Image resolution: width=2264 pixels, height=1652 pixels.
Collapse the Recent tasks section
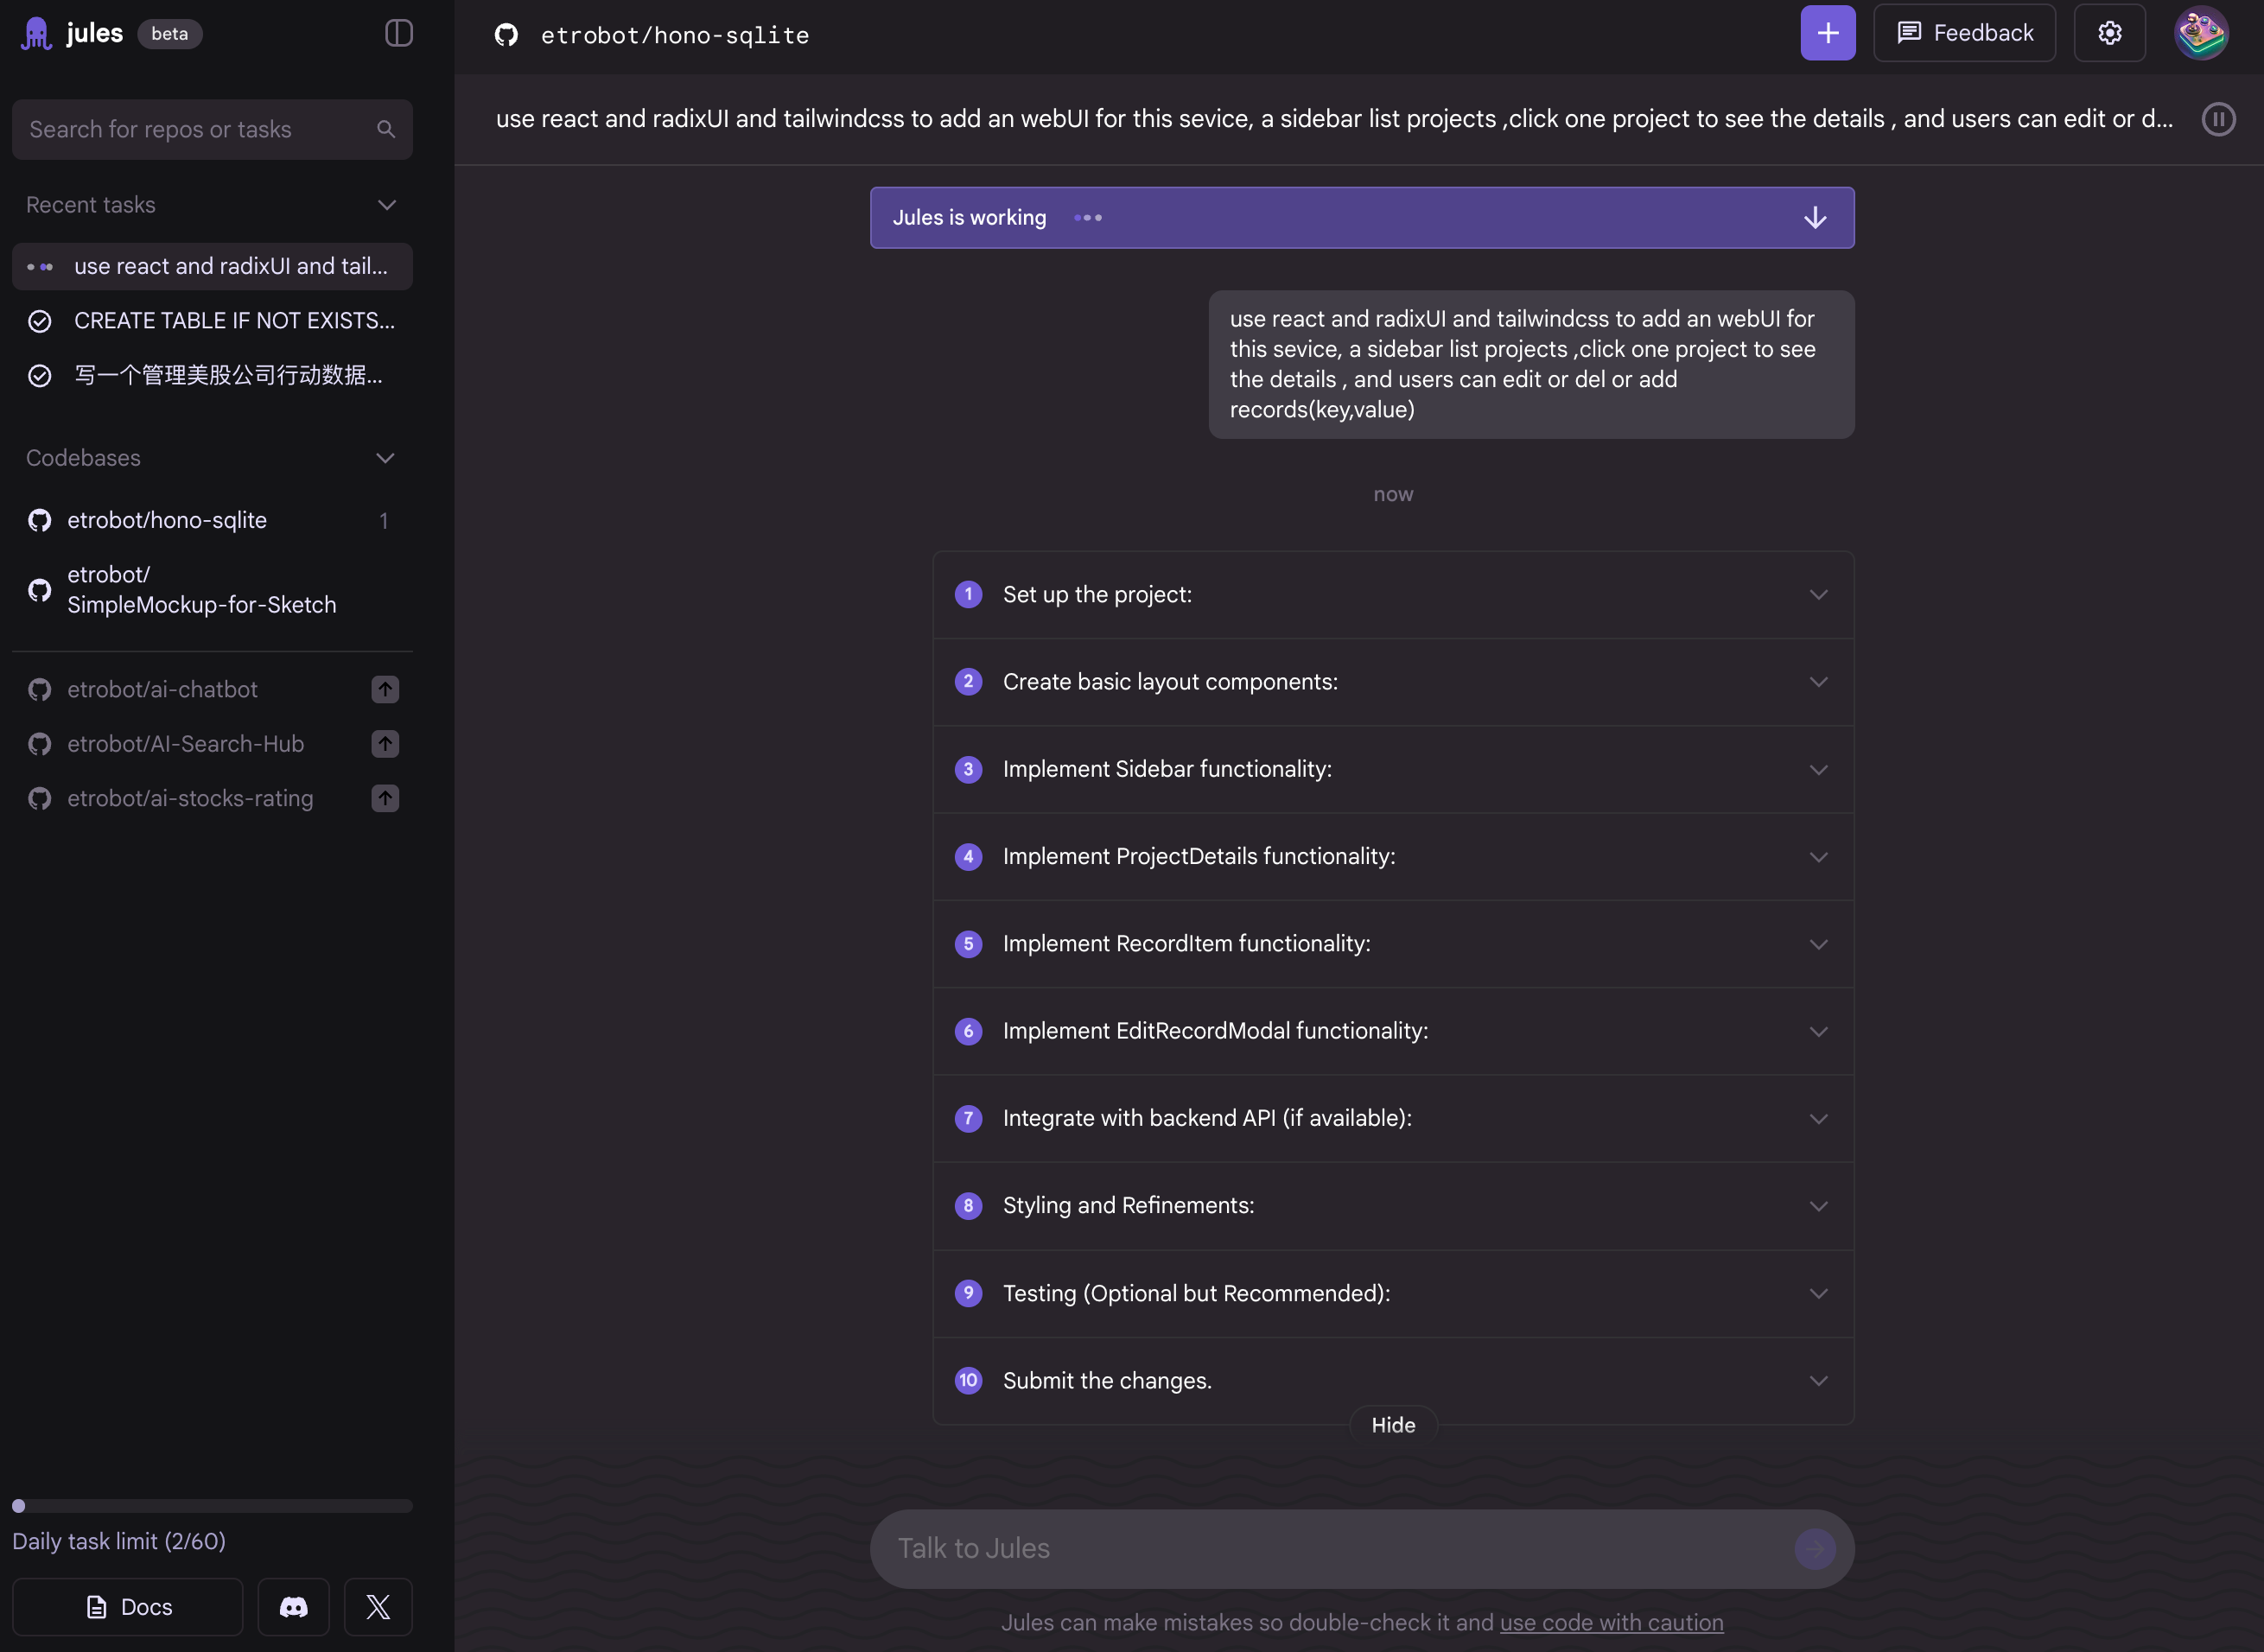coord(387,205)
